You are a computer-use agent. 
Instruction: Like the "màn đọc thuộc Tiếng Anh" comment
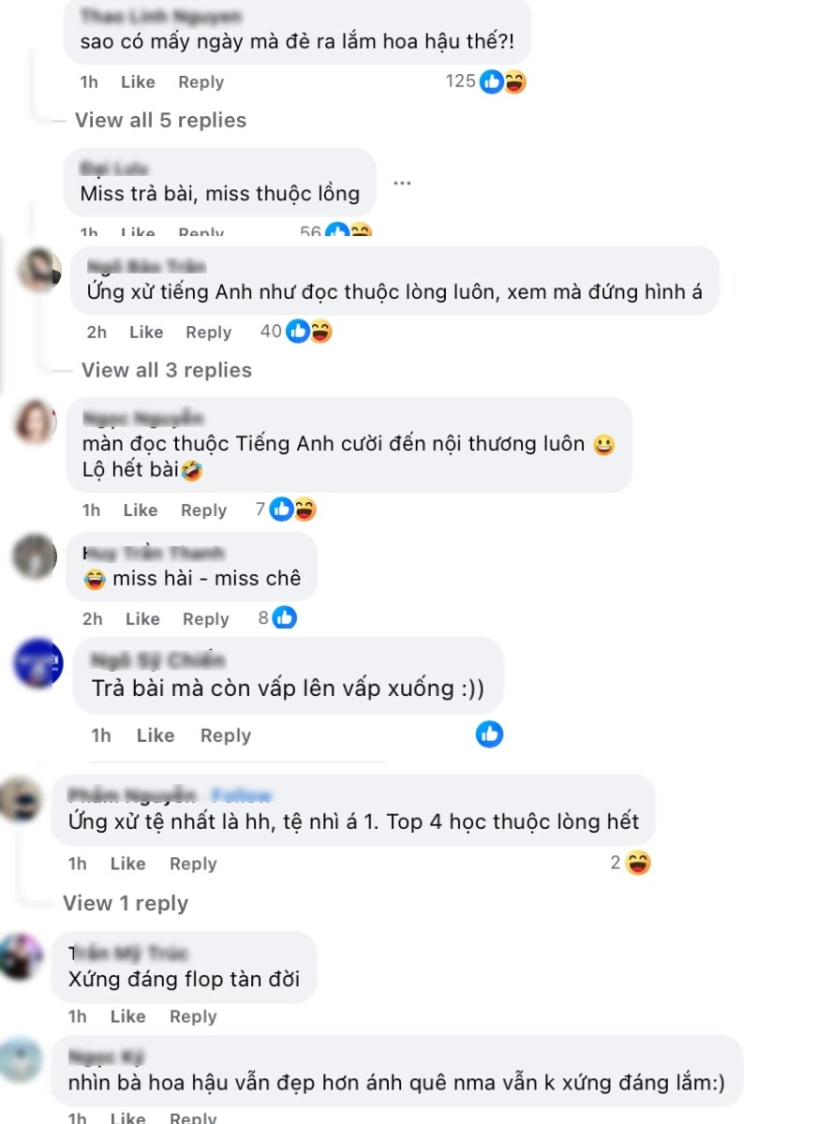click(x=140, y=510)
